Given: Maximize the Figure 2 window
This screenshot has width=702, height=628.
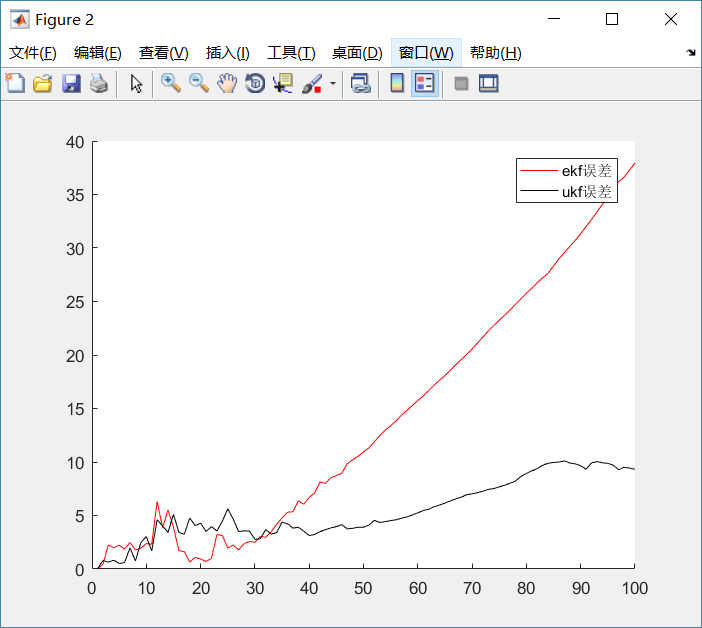Looking at the screenshot, I should [612, 19].
